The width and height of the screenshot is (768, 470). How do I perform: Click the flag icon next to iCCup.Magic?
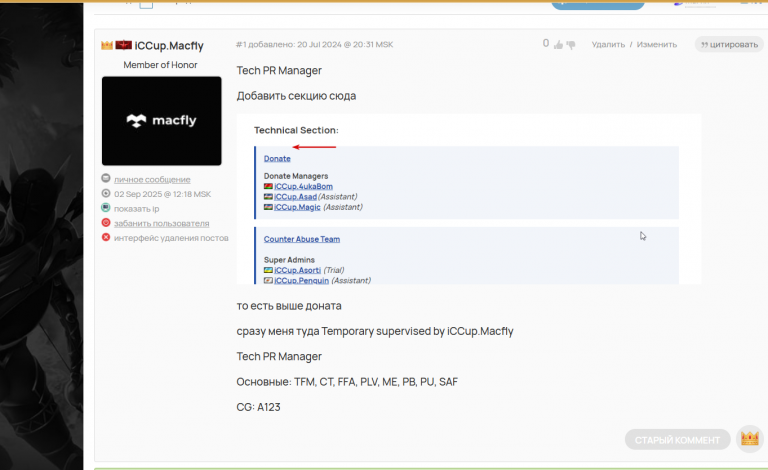268,207
